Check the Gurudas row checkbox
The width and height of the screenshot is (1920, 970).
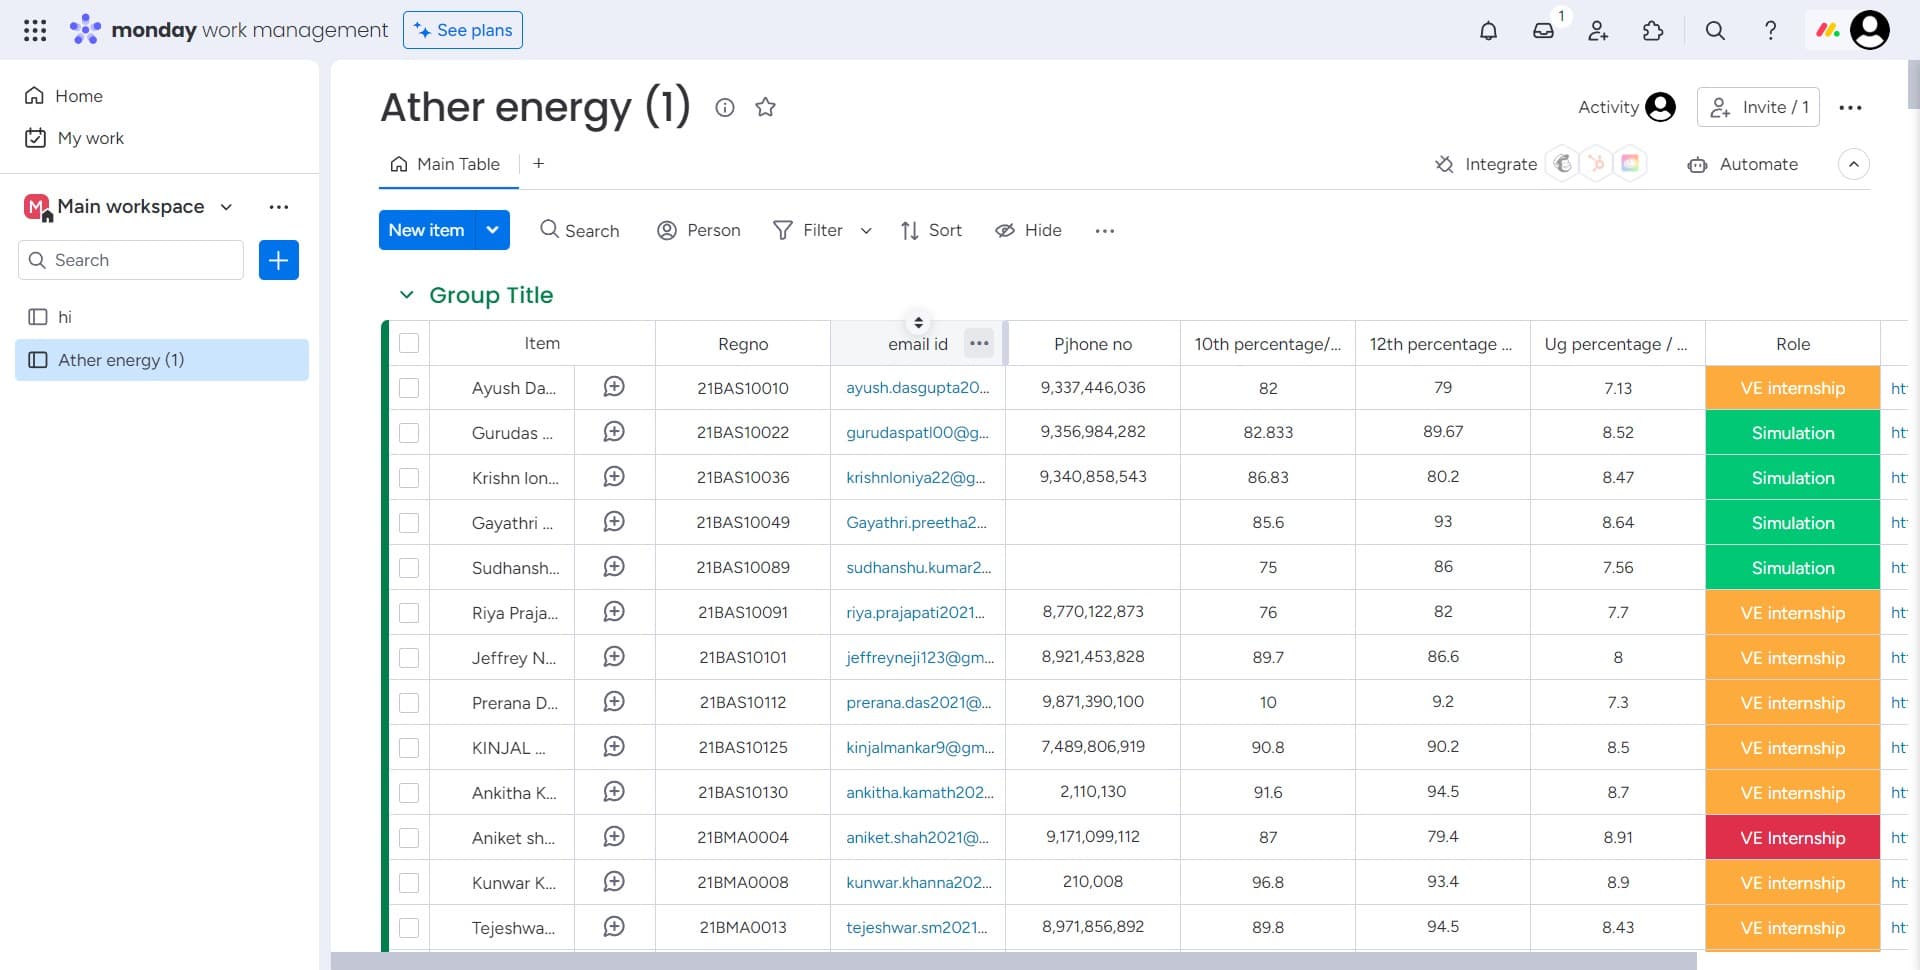coord(409,433)
